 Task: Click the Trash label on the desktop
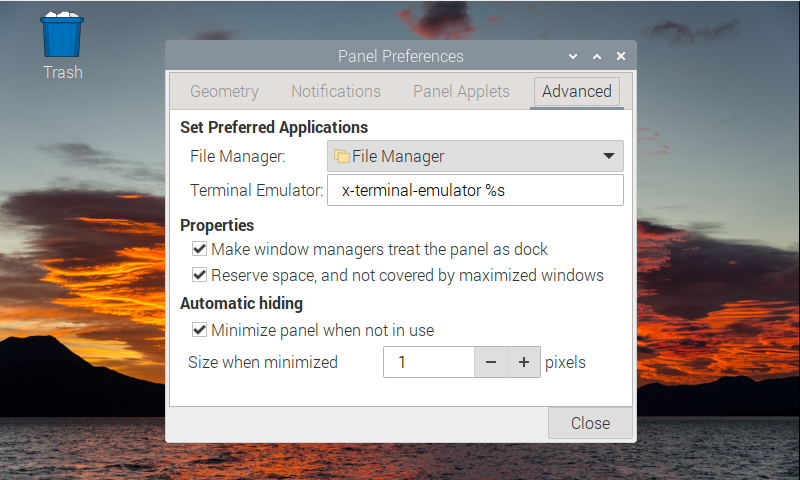(62, 72)
